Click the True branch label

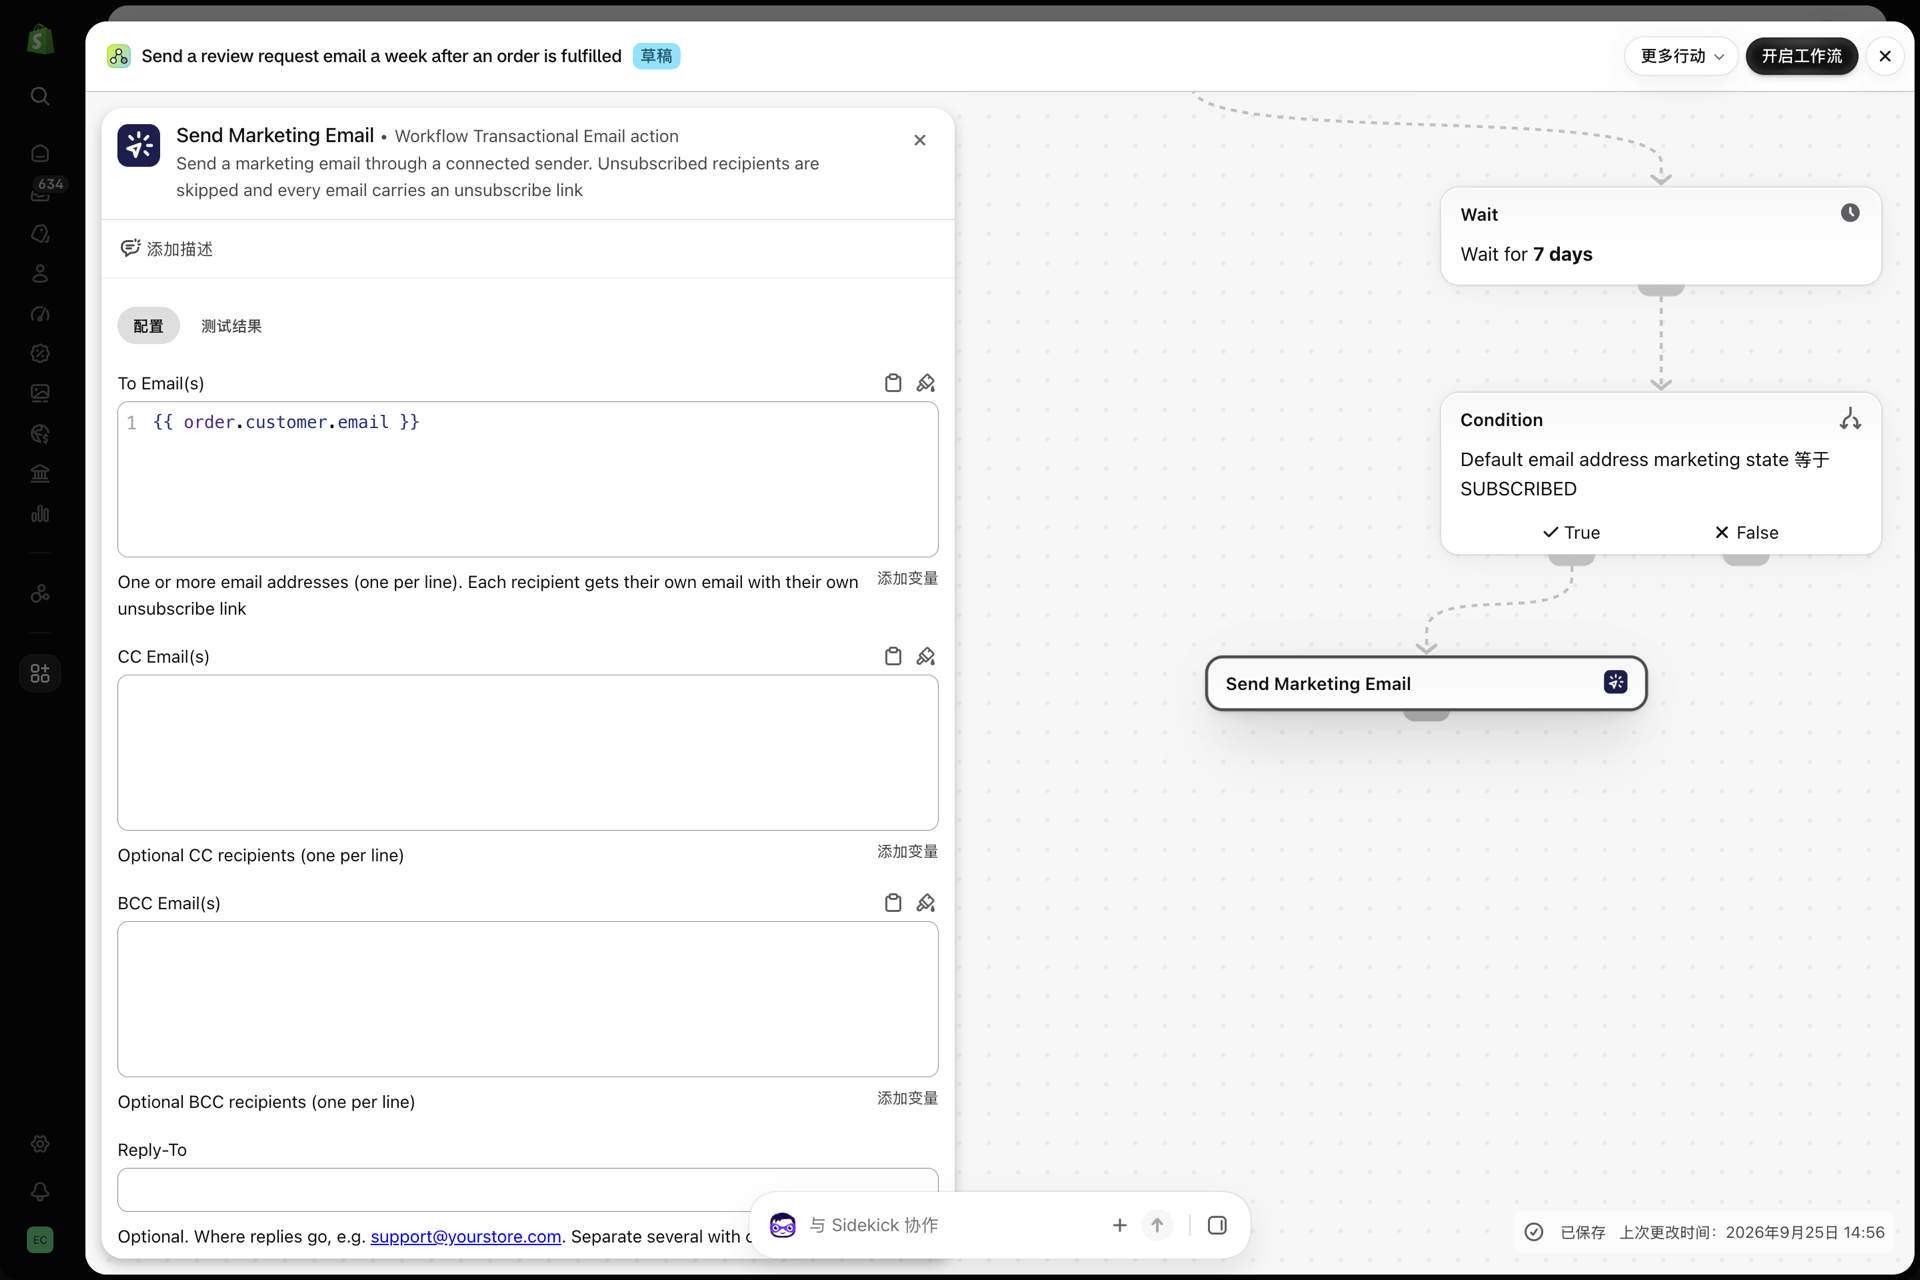click(x=1572, y=532)
